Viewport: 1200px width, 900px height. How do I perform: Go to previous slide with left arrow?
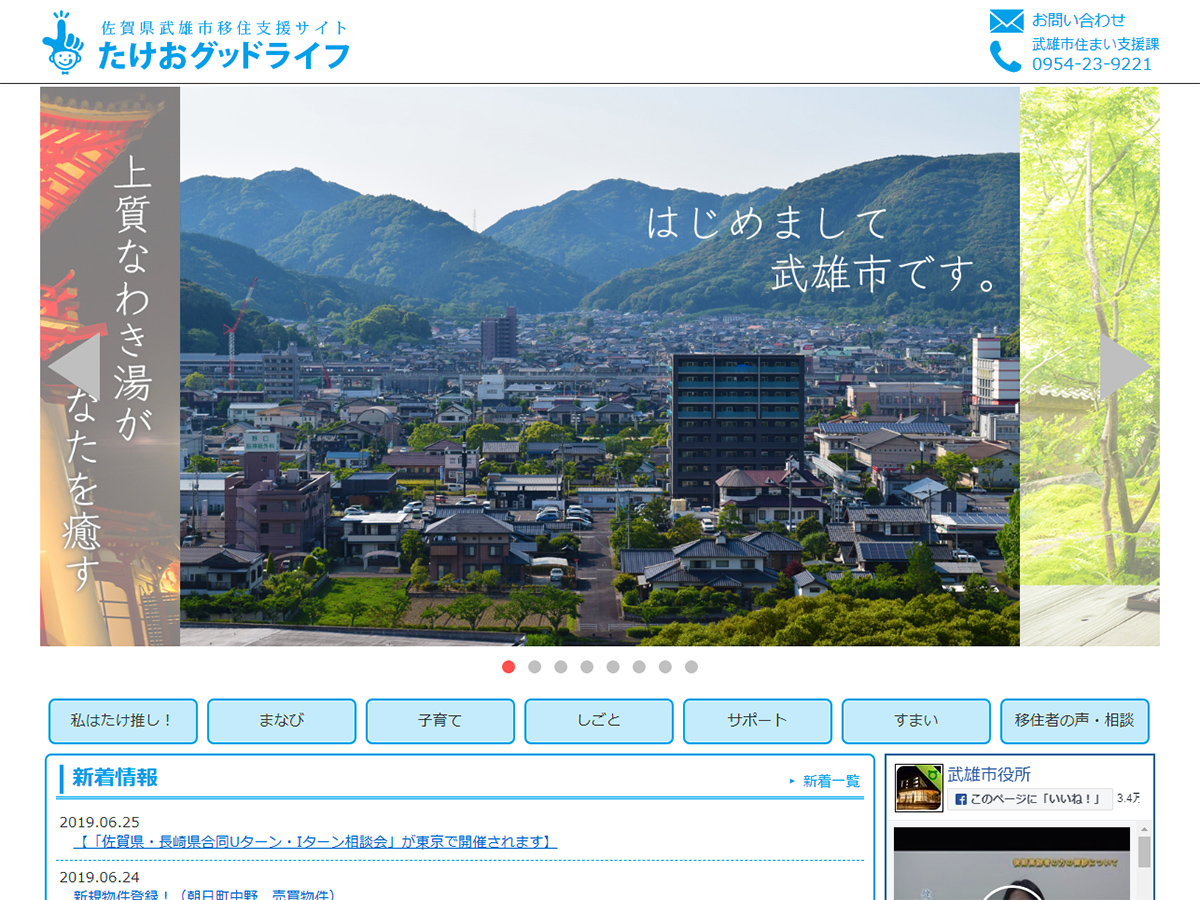(x=75, y=367)
